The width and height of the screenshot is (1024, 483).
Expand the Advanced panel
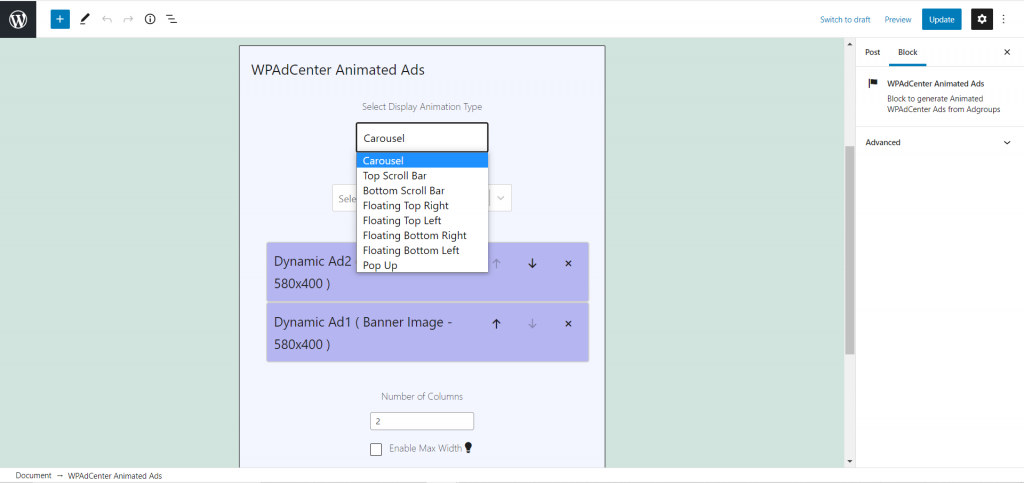point(938,142)
